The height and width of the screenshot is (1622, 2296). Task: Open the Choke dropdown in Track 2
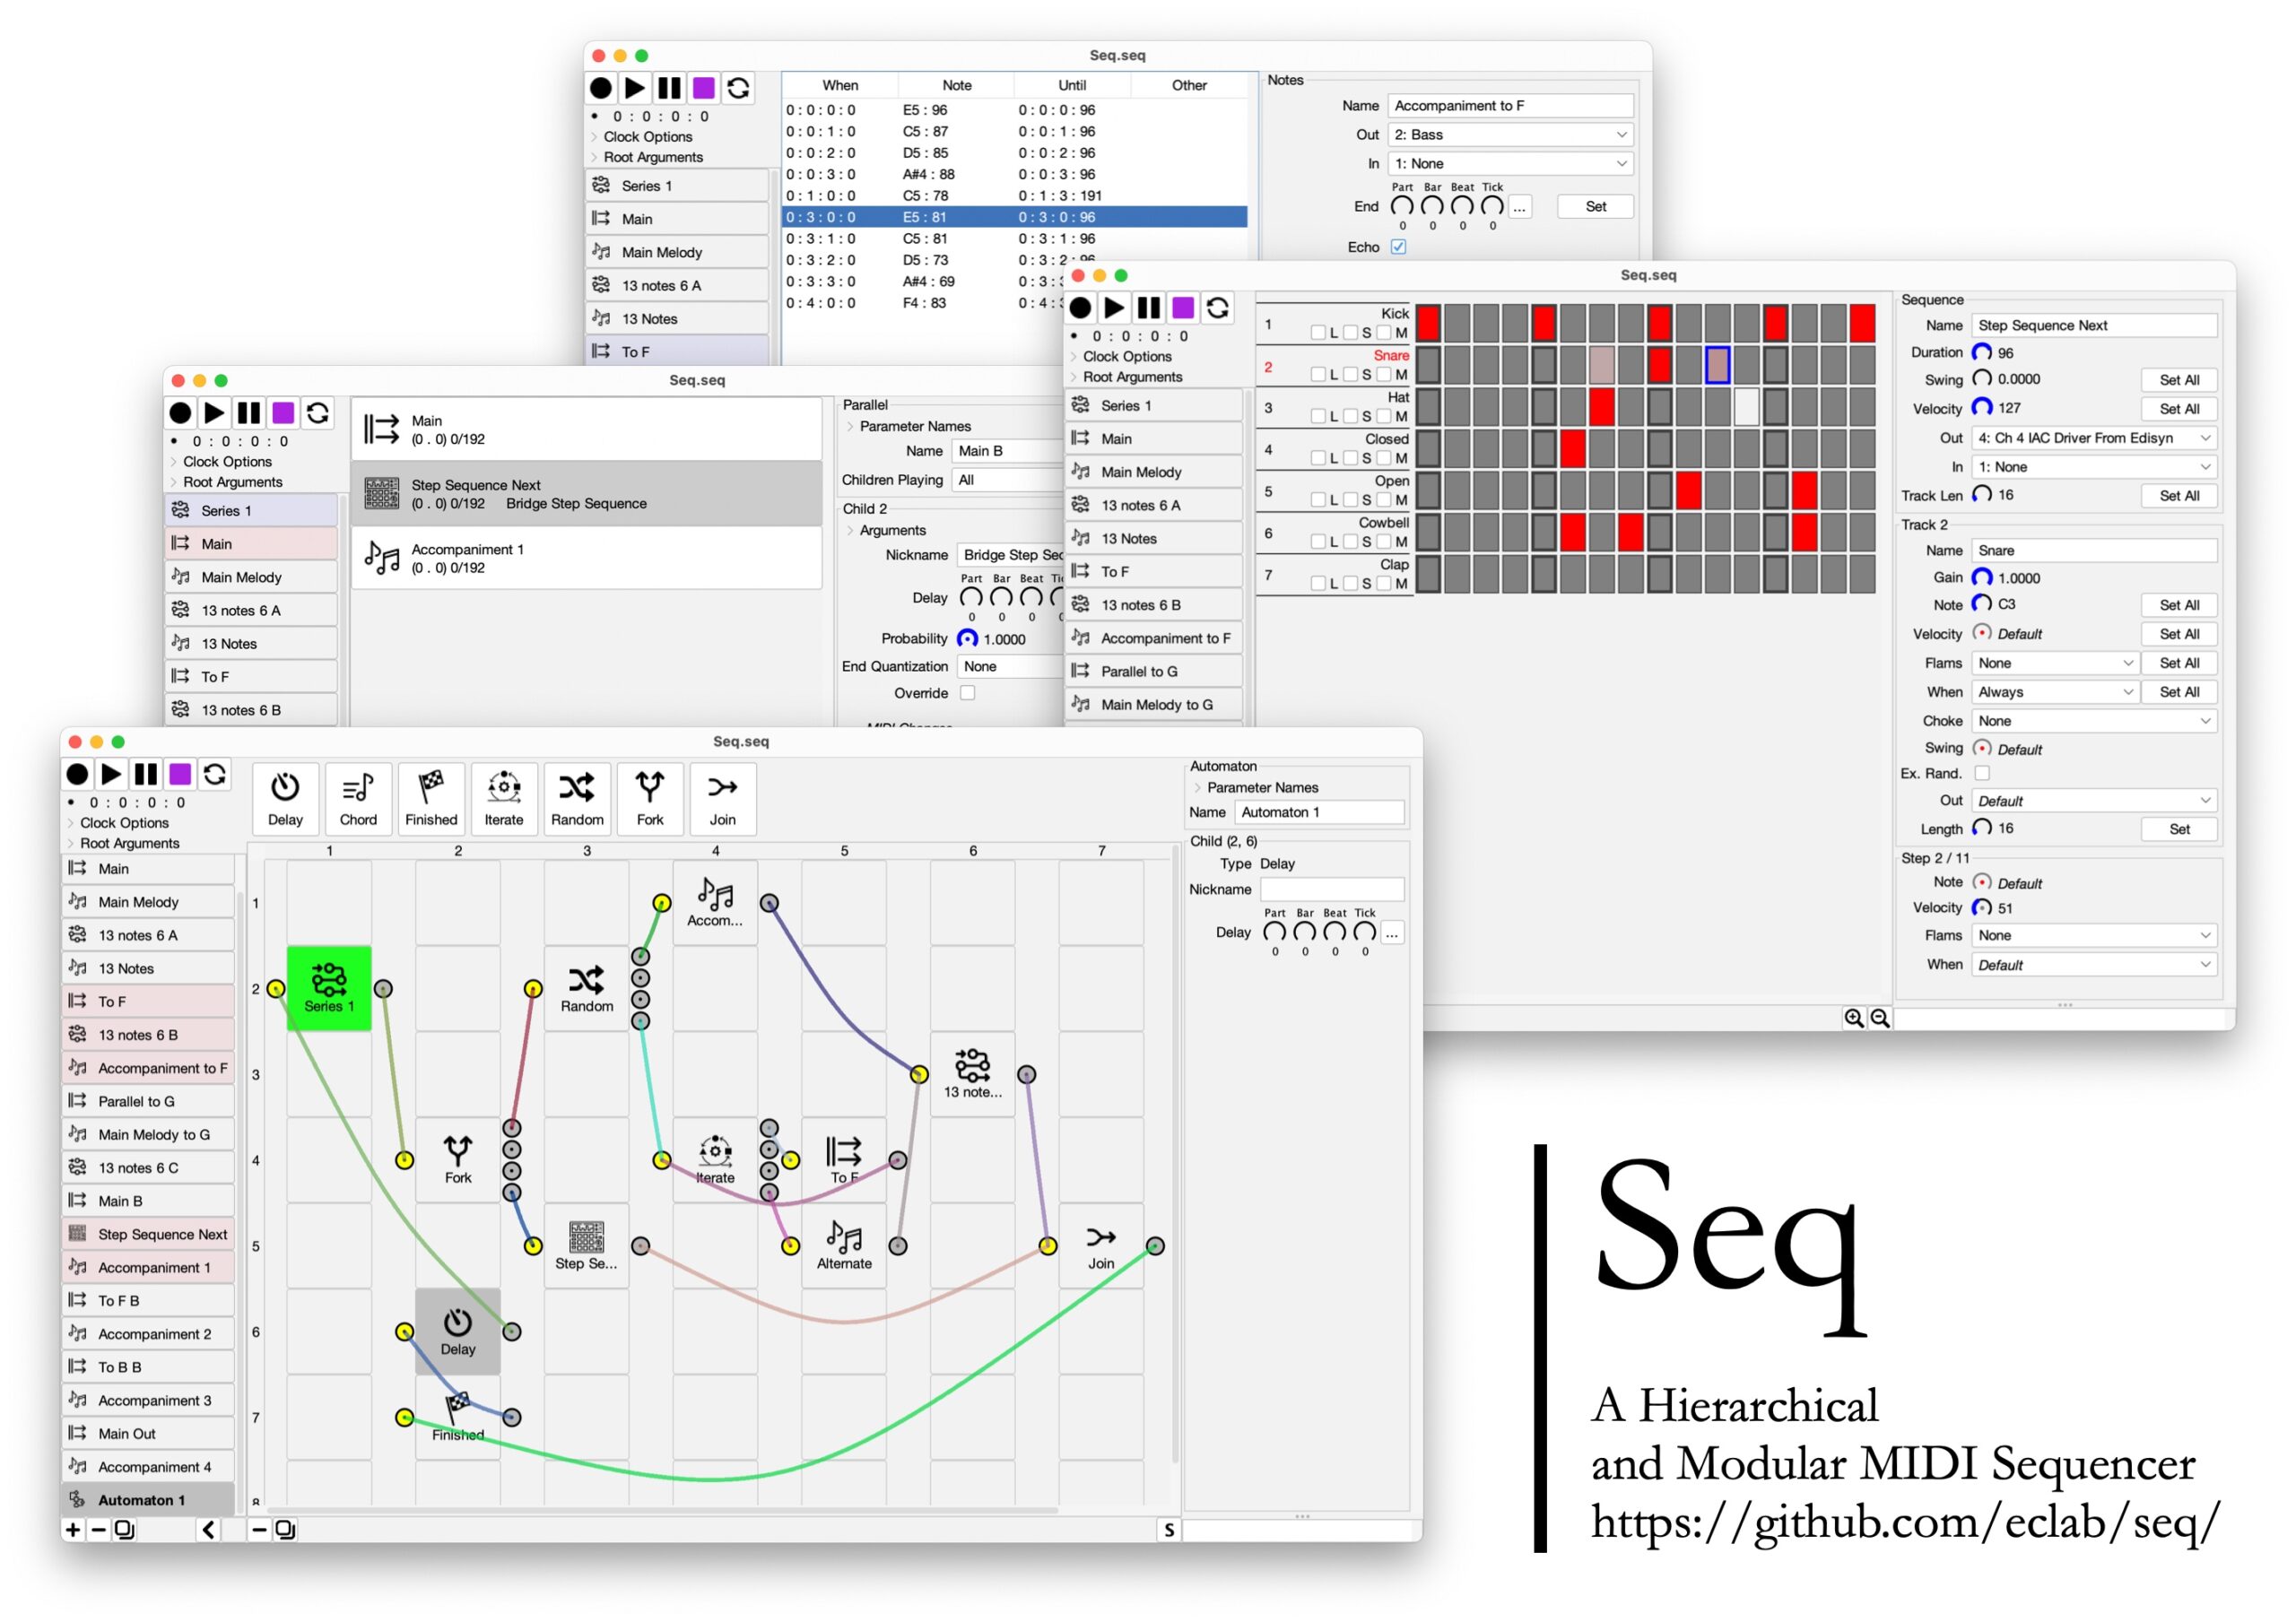(x=2094, y=721)
